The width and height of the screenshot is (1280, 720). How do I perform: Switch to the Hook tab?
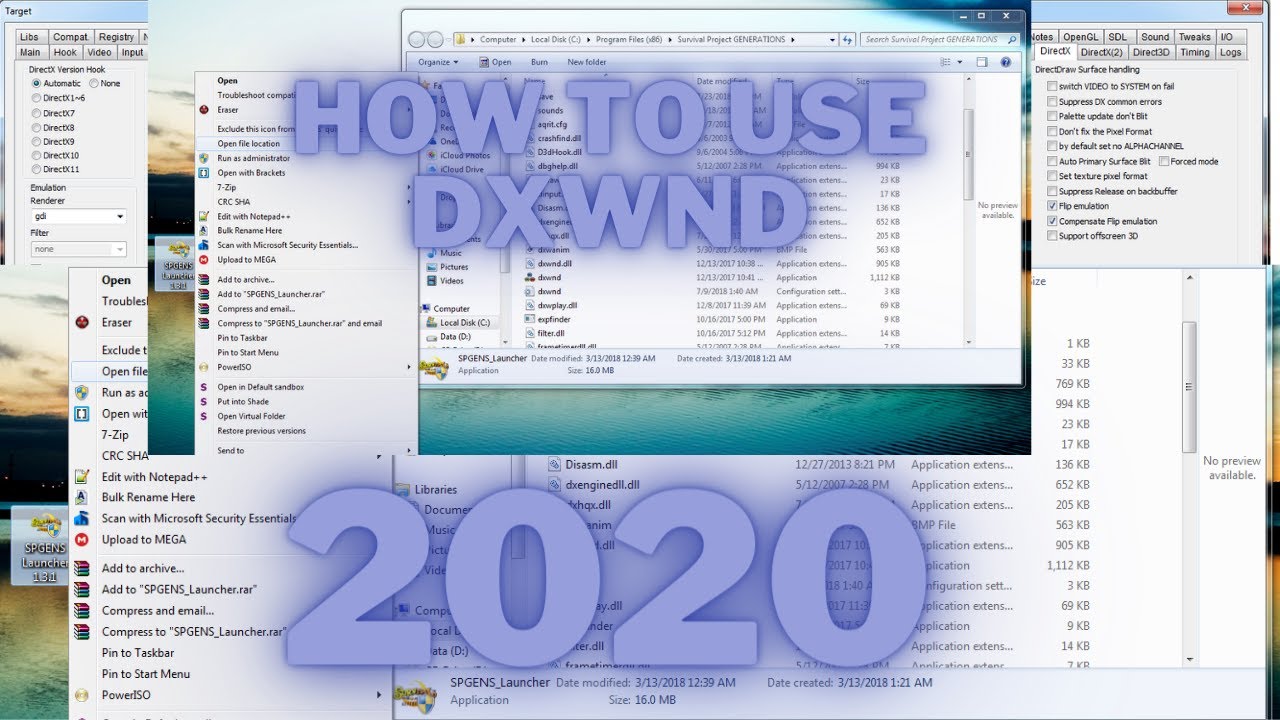coord(65,52)
